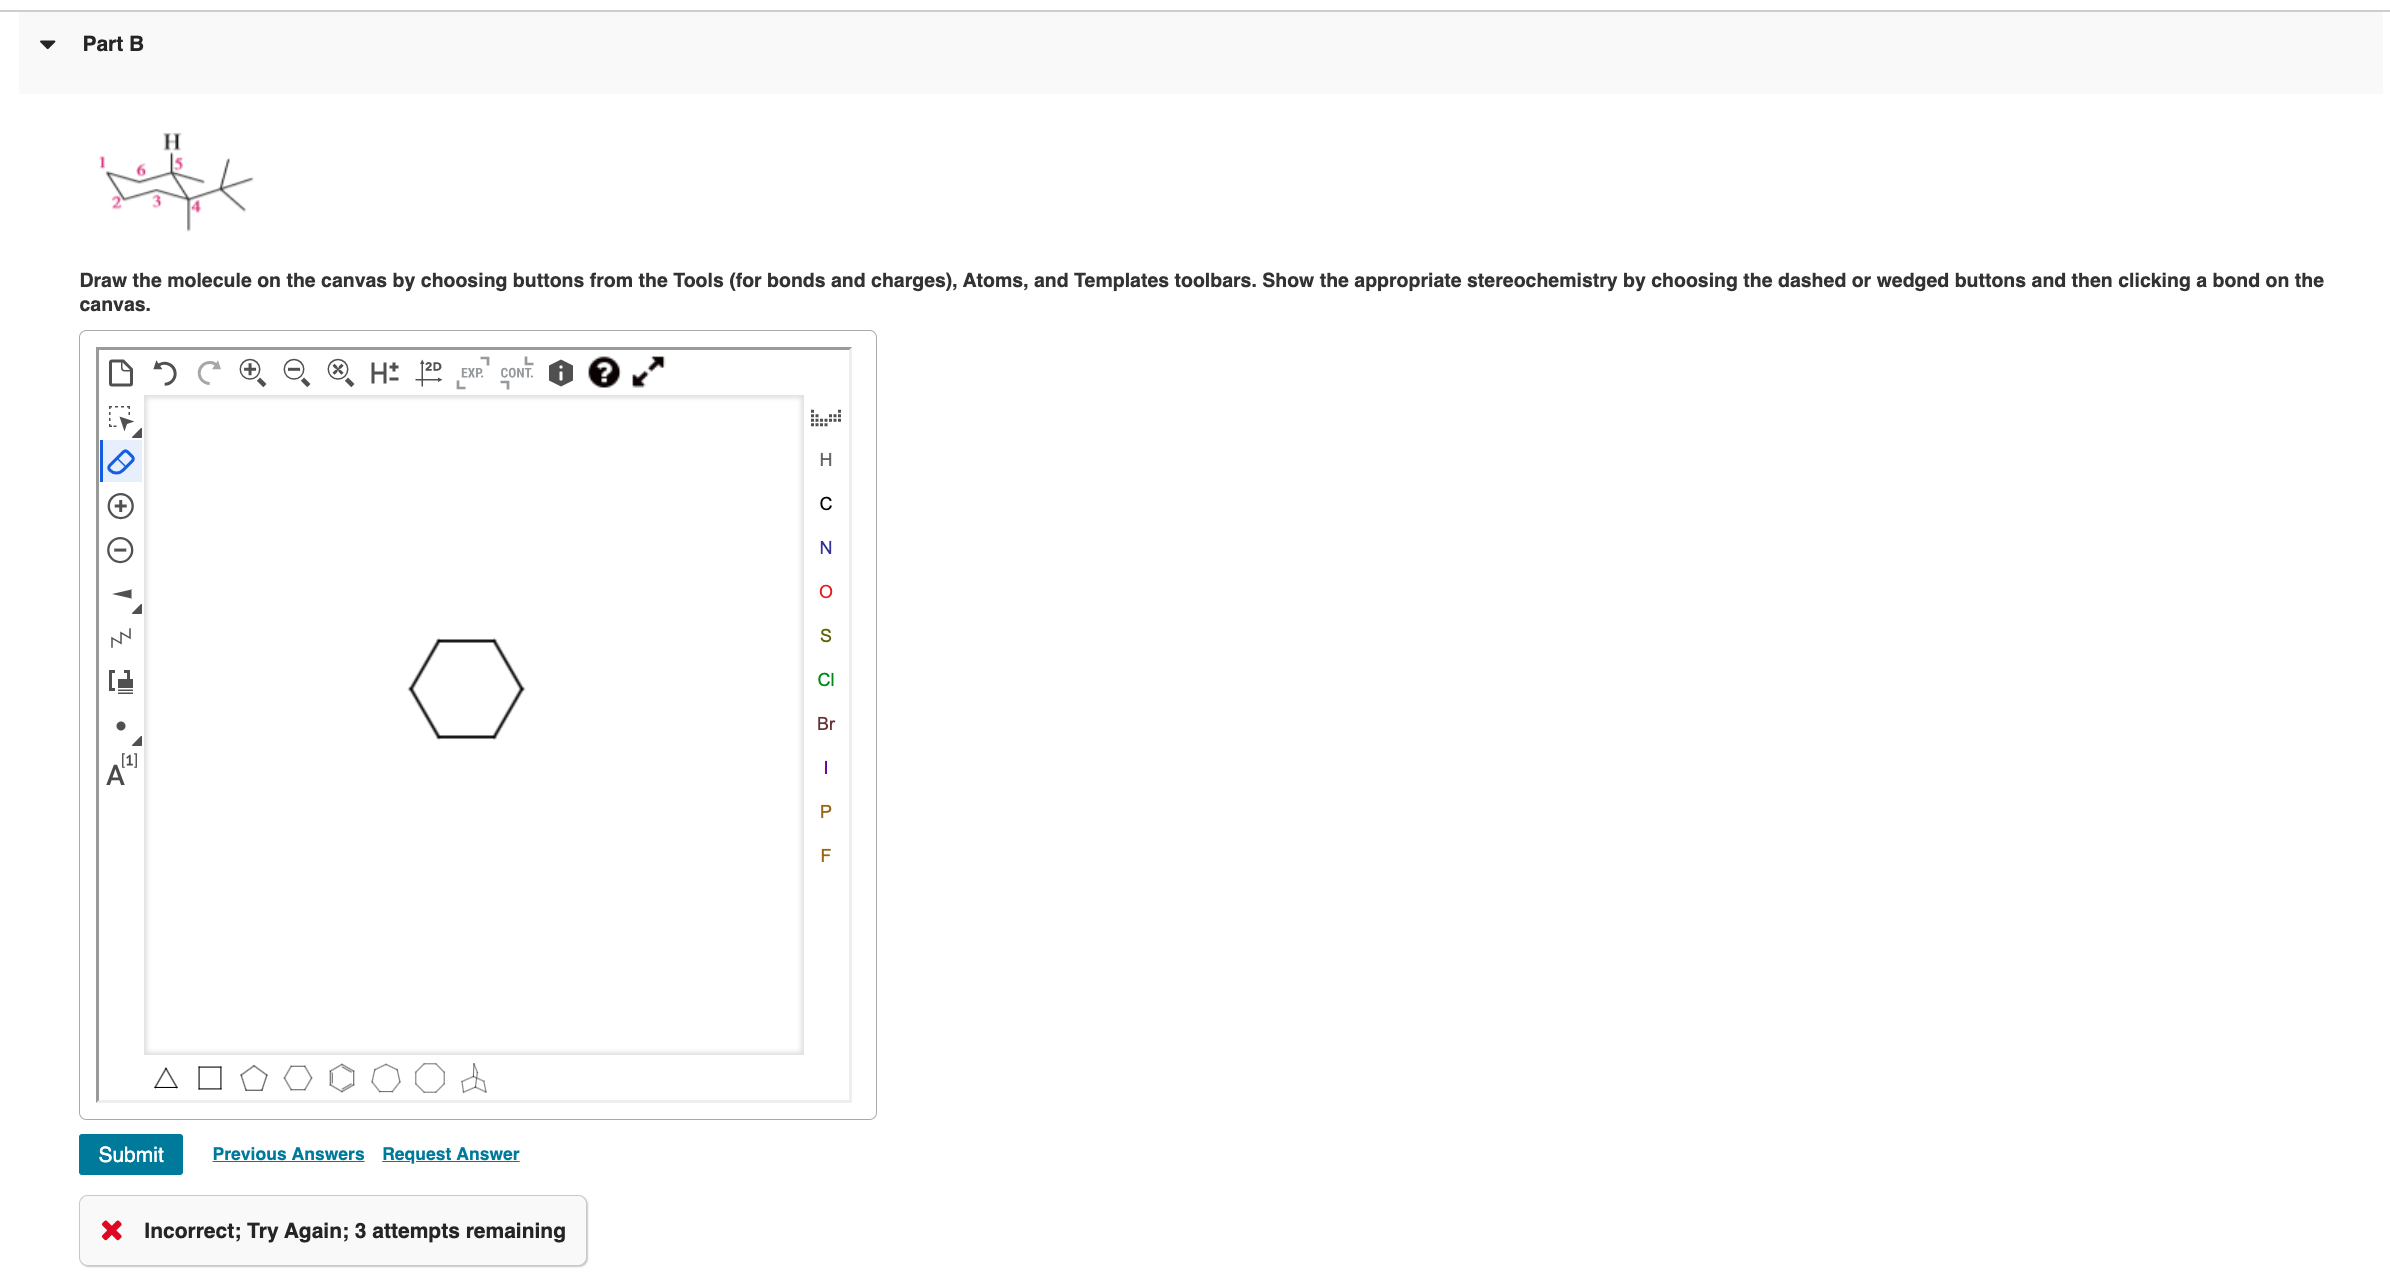Click the zoom in magnifier

point(252,373)
